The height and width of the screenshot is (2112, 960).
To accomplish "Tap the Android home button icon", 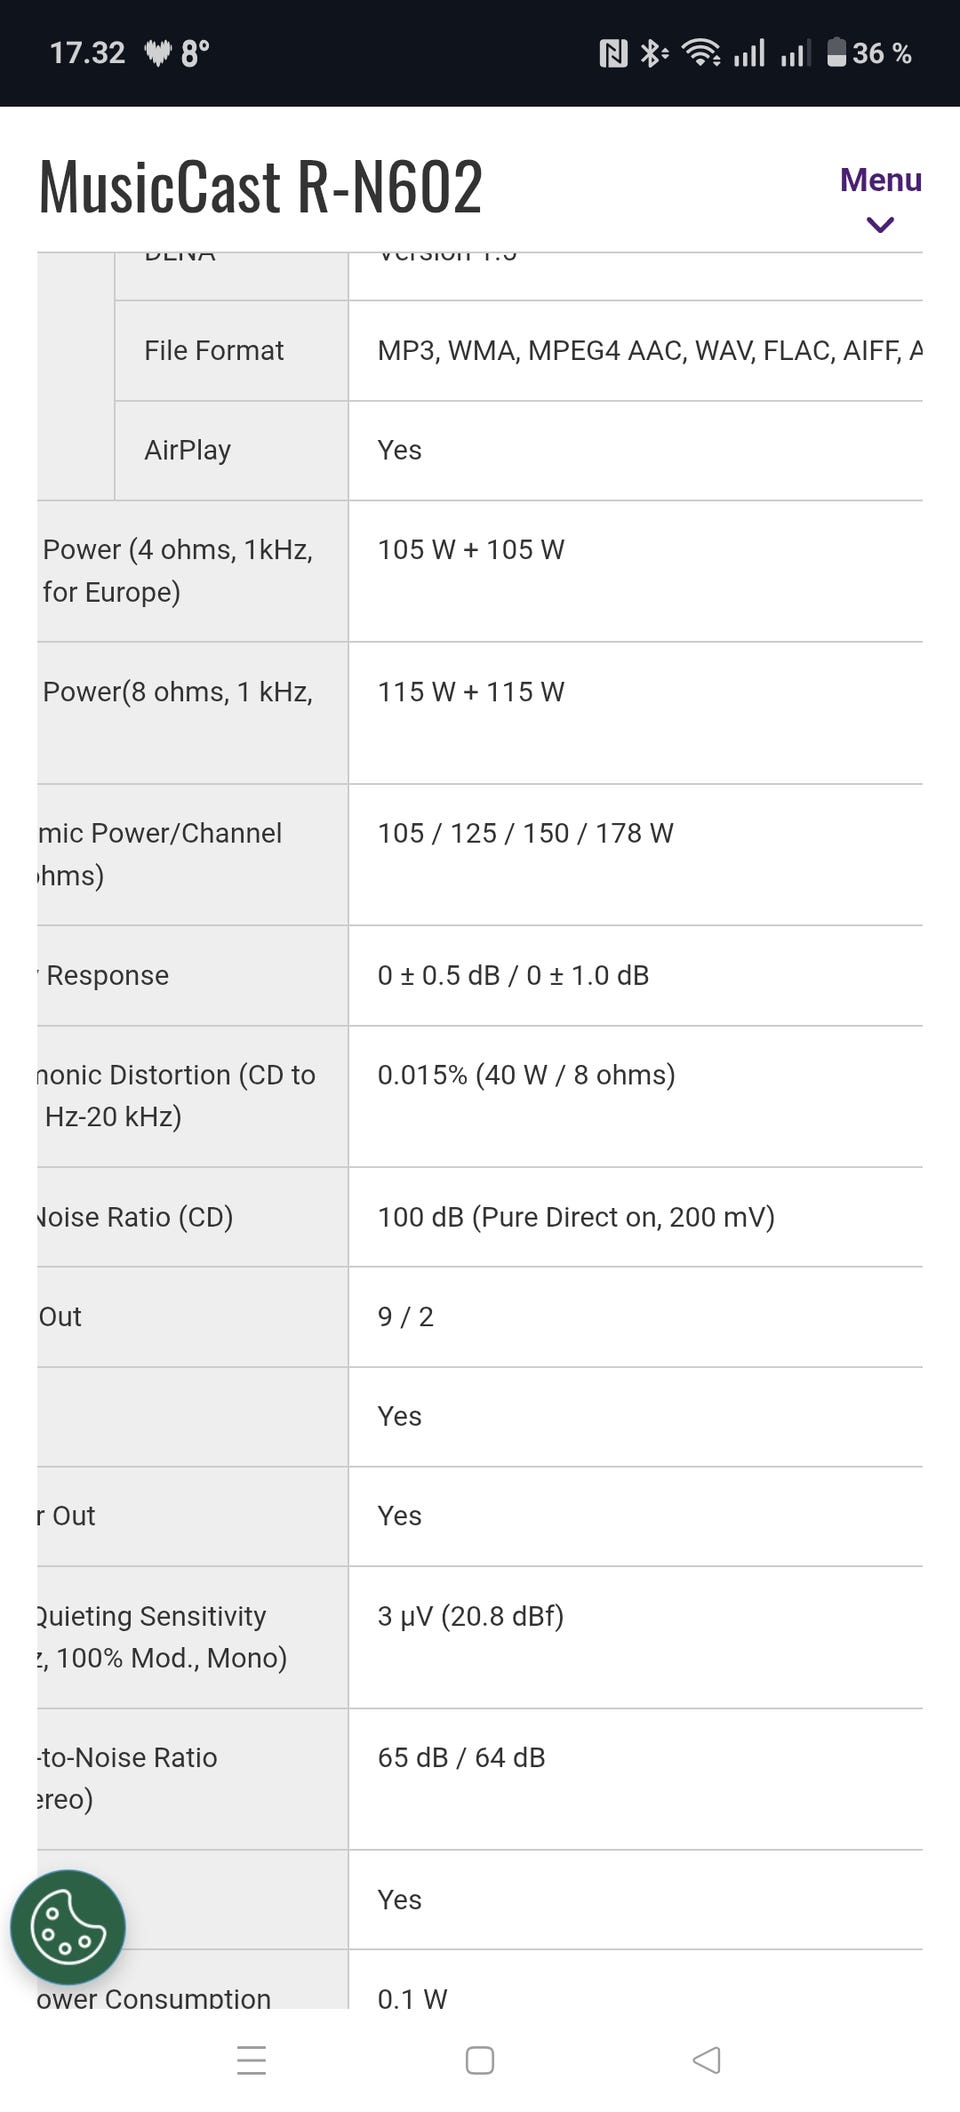I will pos(480,2060).
